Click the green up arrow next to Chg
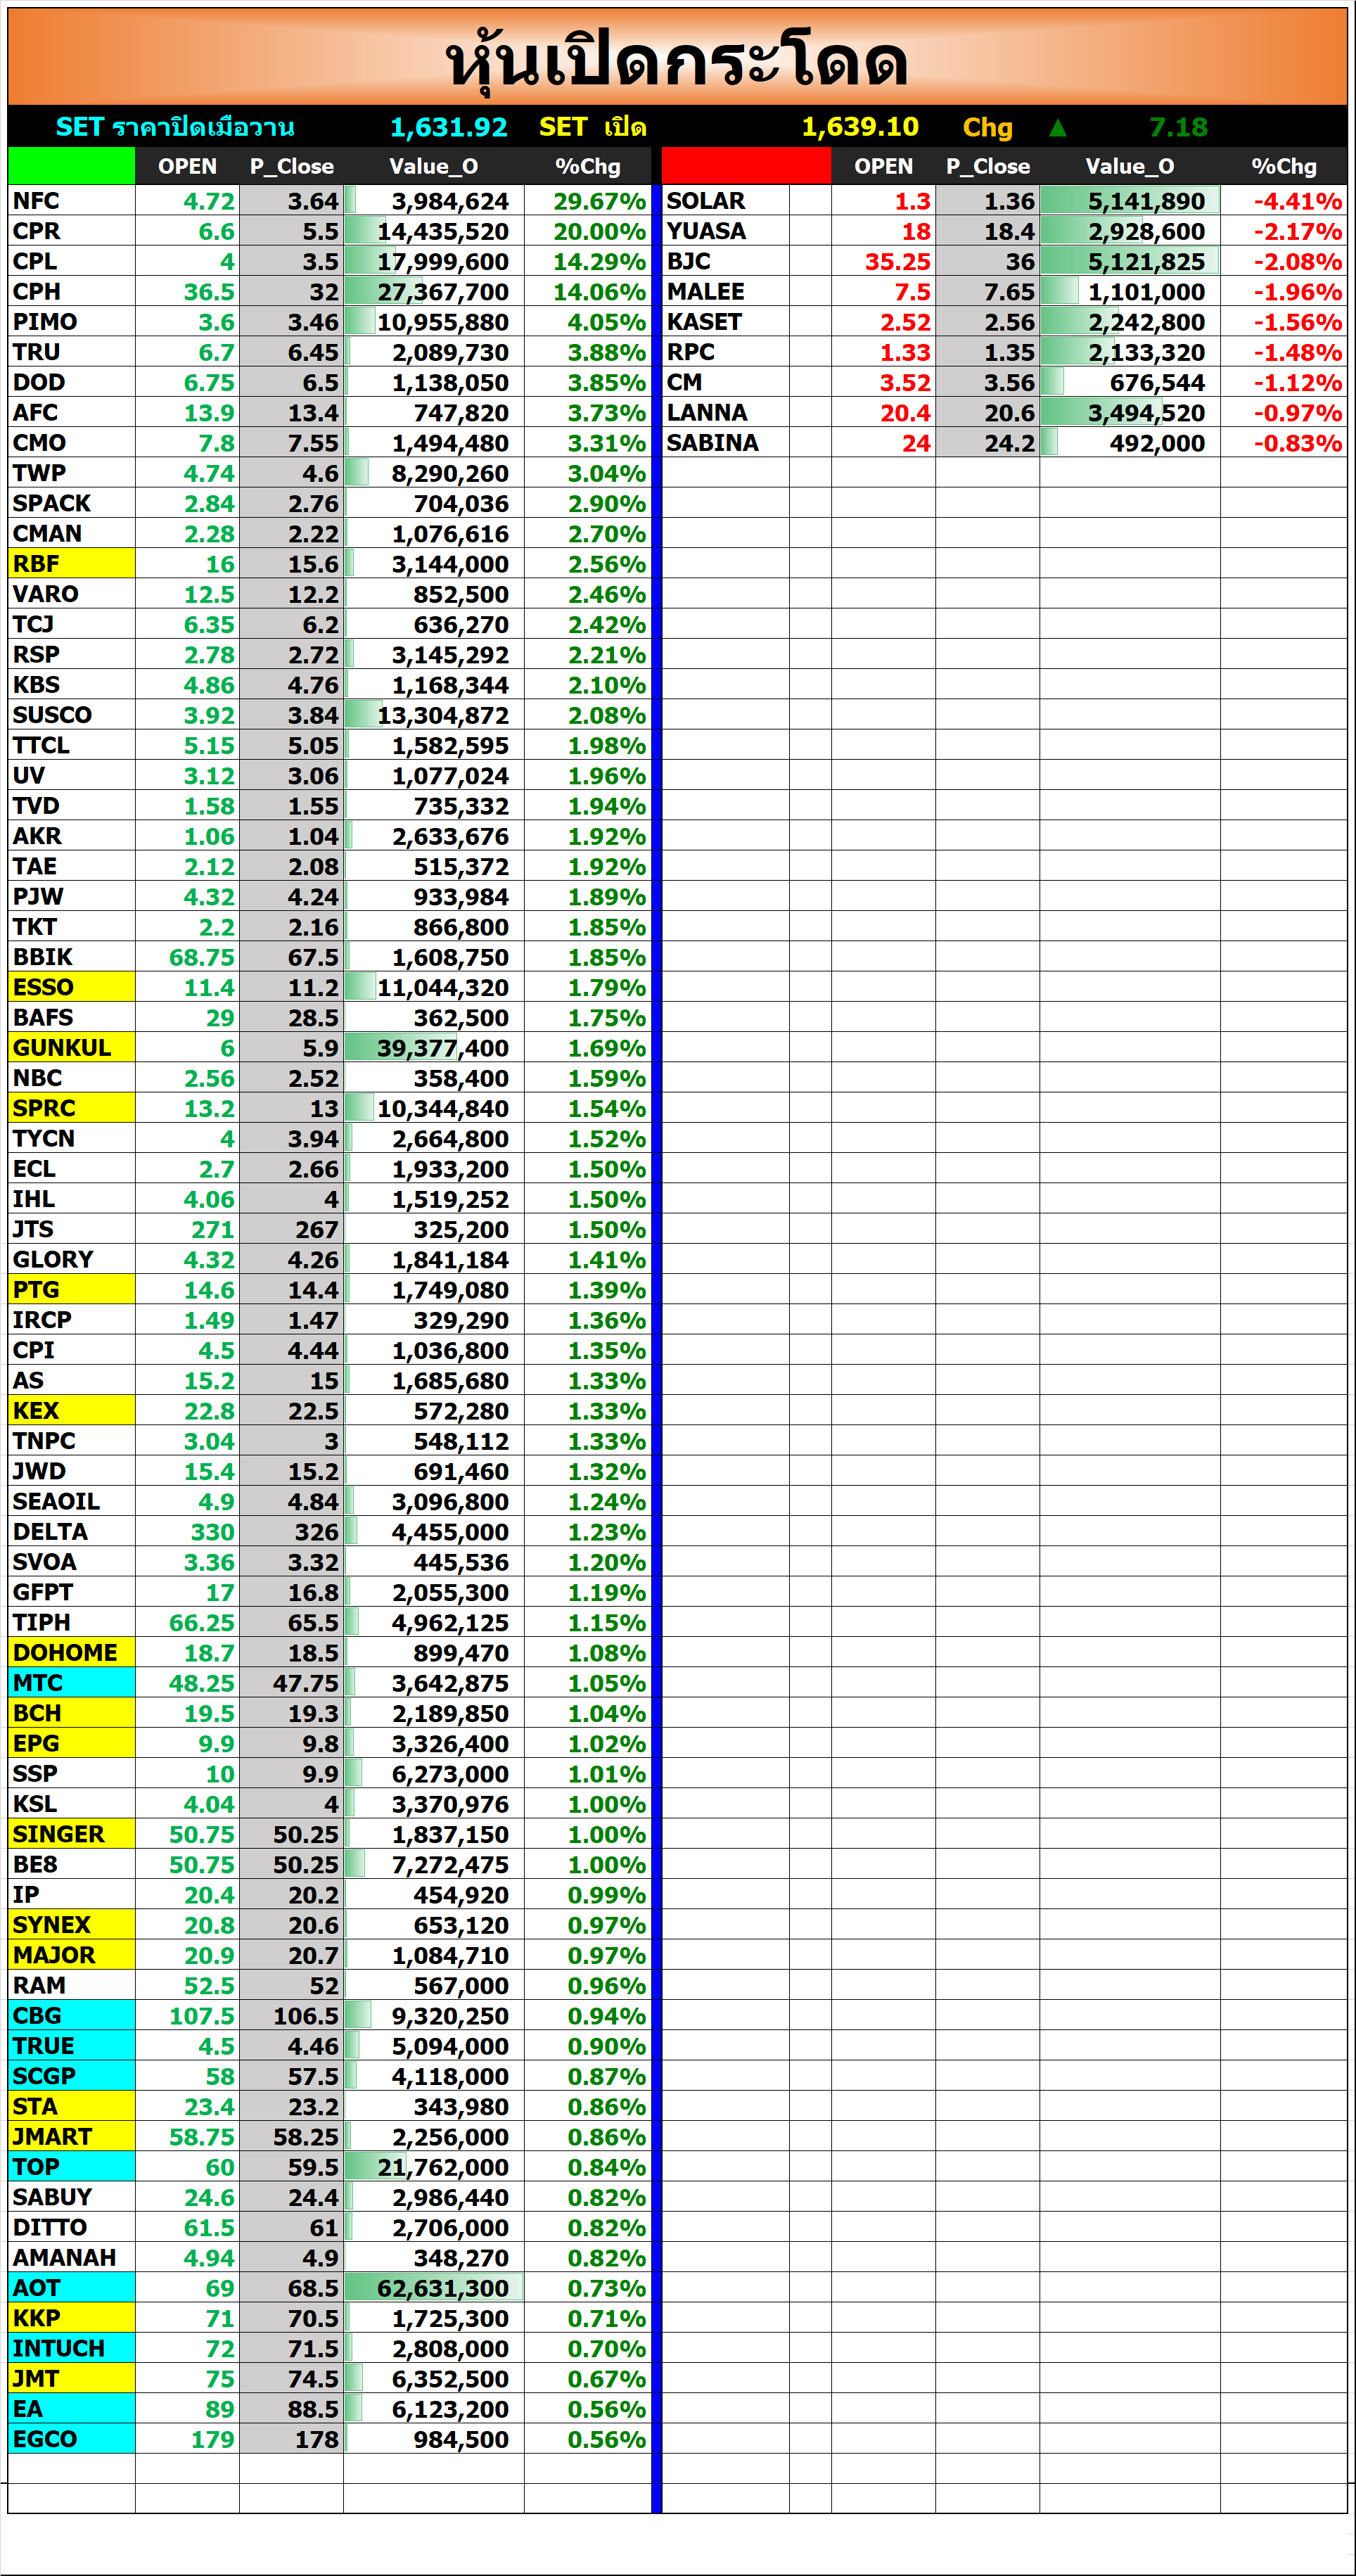Screen dimensions: 1356x2576 (1057, 128)
